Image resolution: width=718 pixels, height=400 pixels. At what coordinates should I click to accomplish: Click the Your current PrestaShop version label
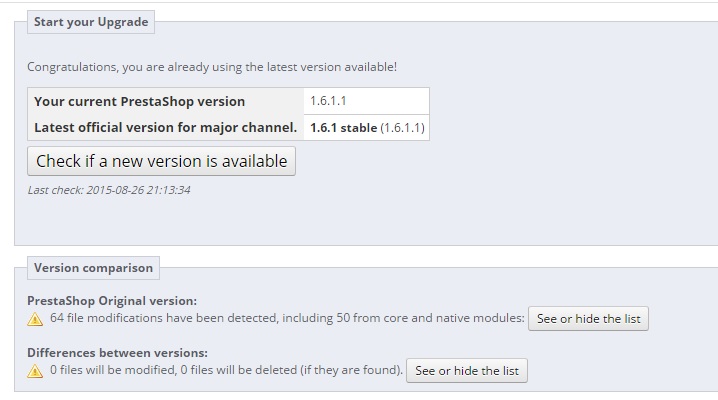tap(139, 101)
